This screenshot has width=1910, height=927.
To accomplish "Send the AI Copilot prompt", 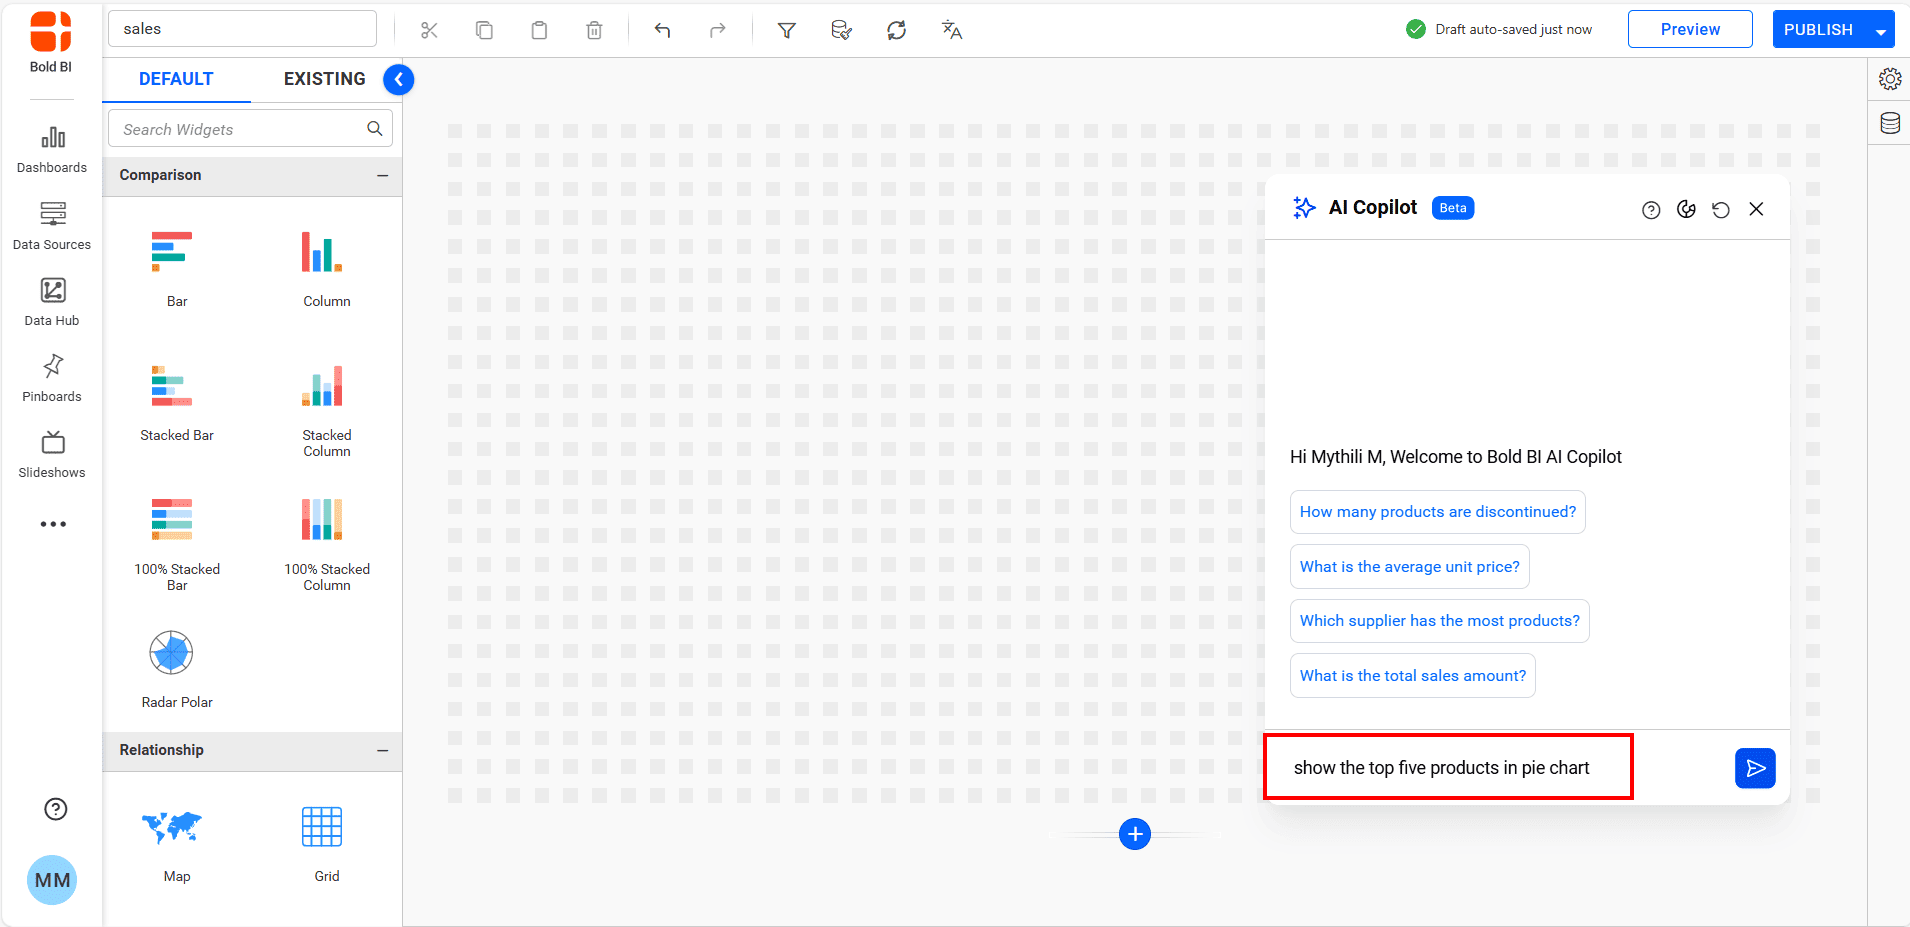I will (x=1754, y=767).
